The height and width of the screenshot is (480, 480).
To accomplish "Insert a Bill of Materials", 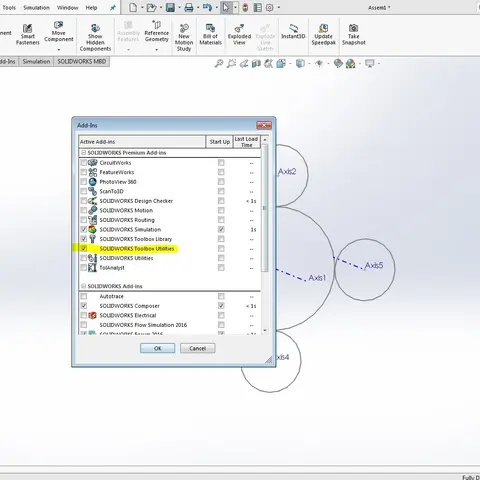I will [x=210, y=34].
